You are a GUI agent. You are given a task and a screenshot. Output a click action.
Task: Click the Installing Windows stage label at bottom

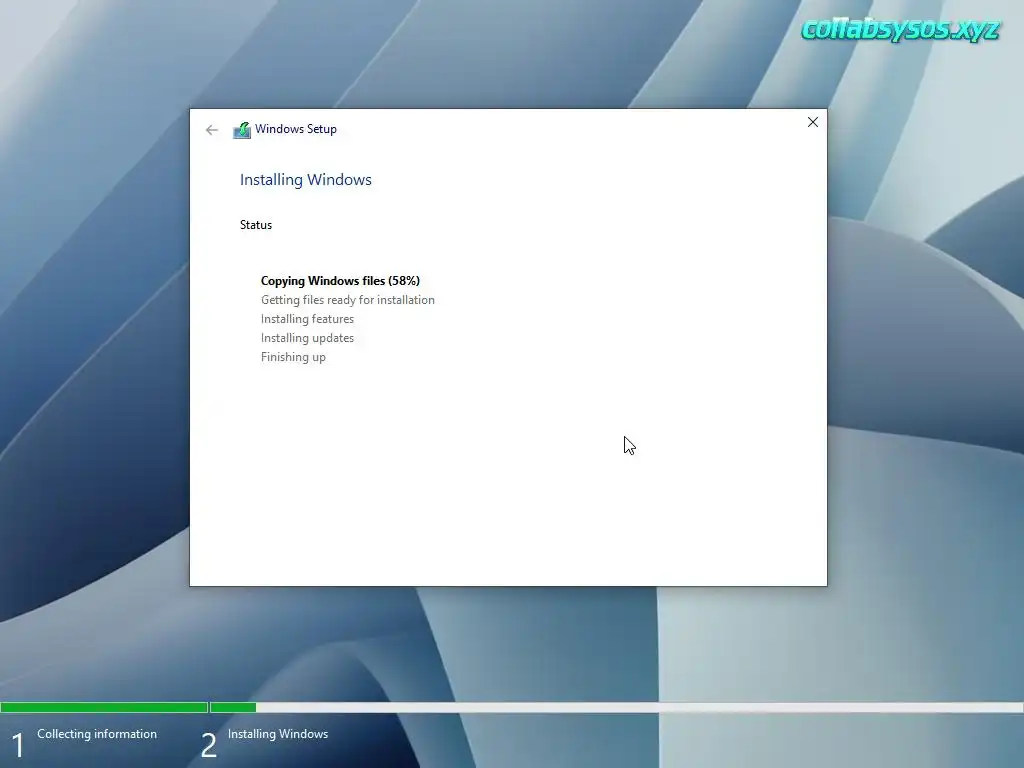click(x=278, y=734)
